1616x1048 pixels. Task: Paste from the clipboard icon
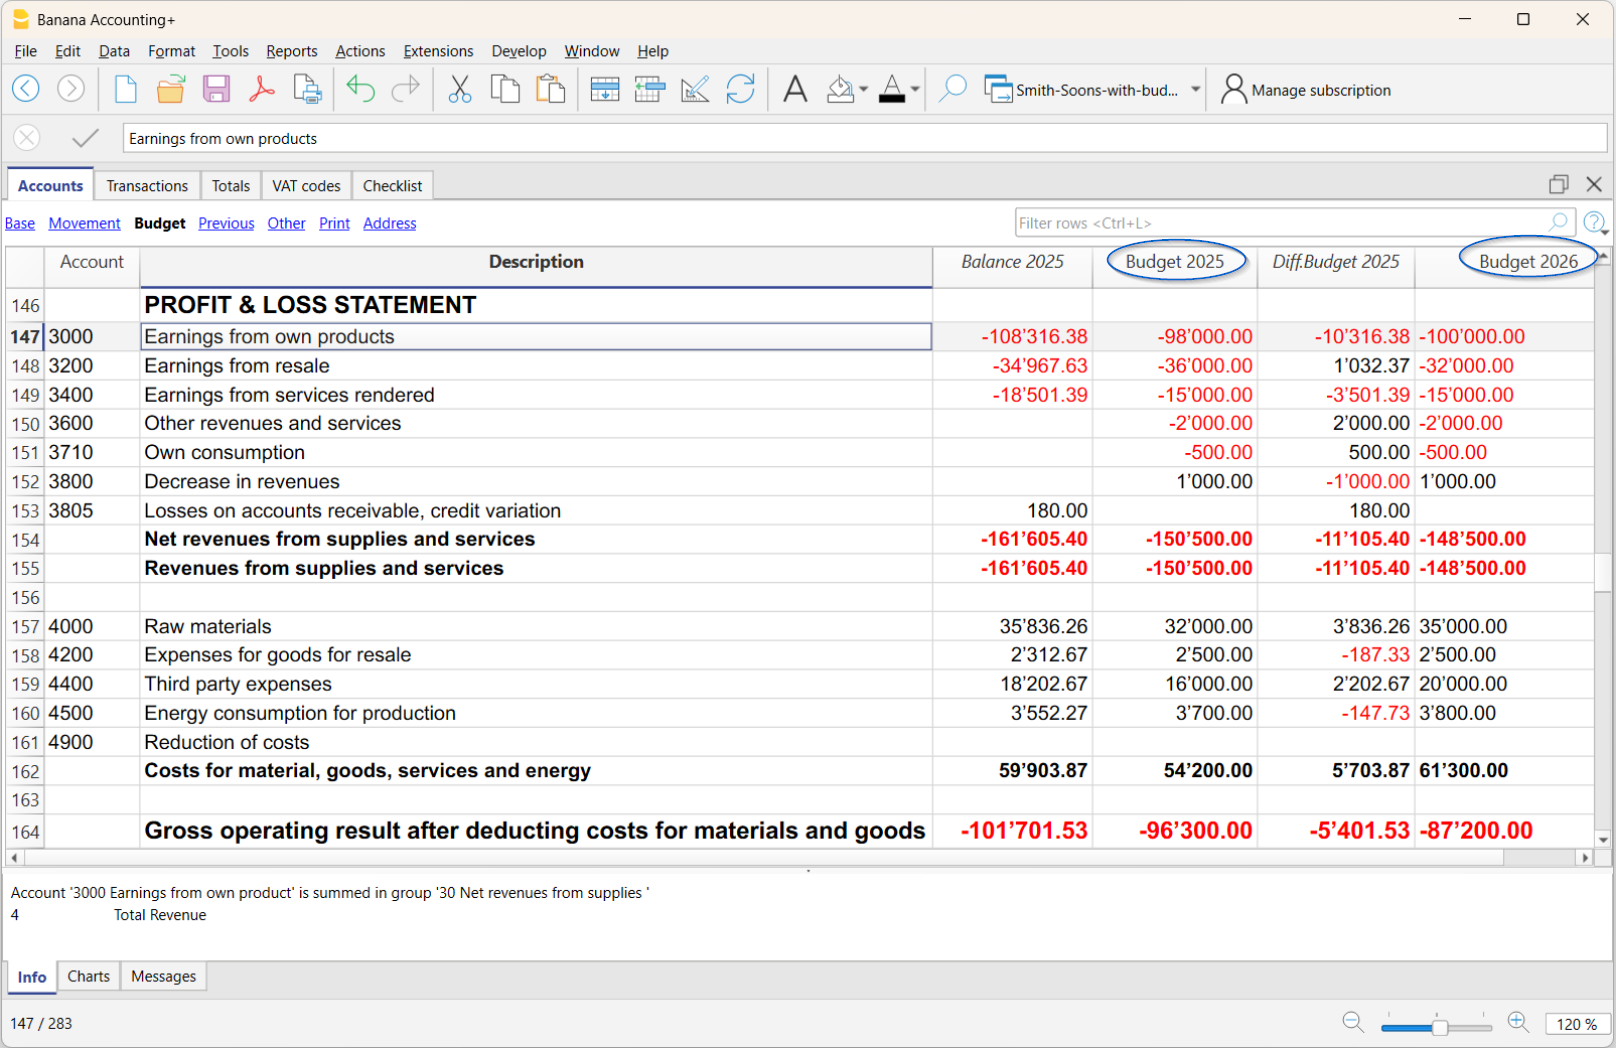click(x=550, y=89)
